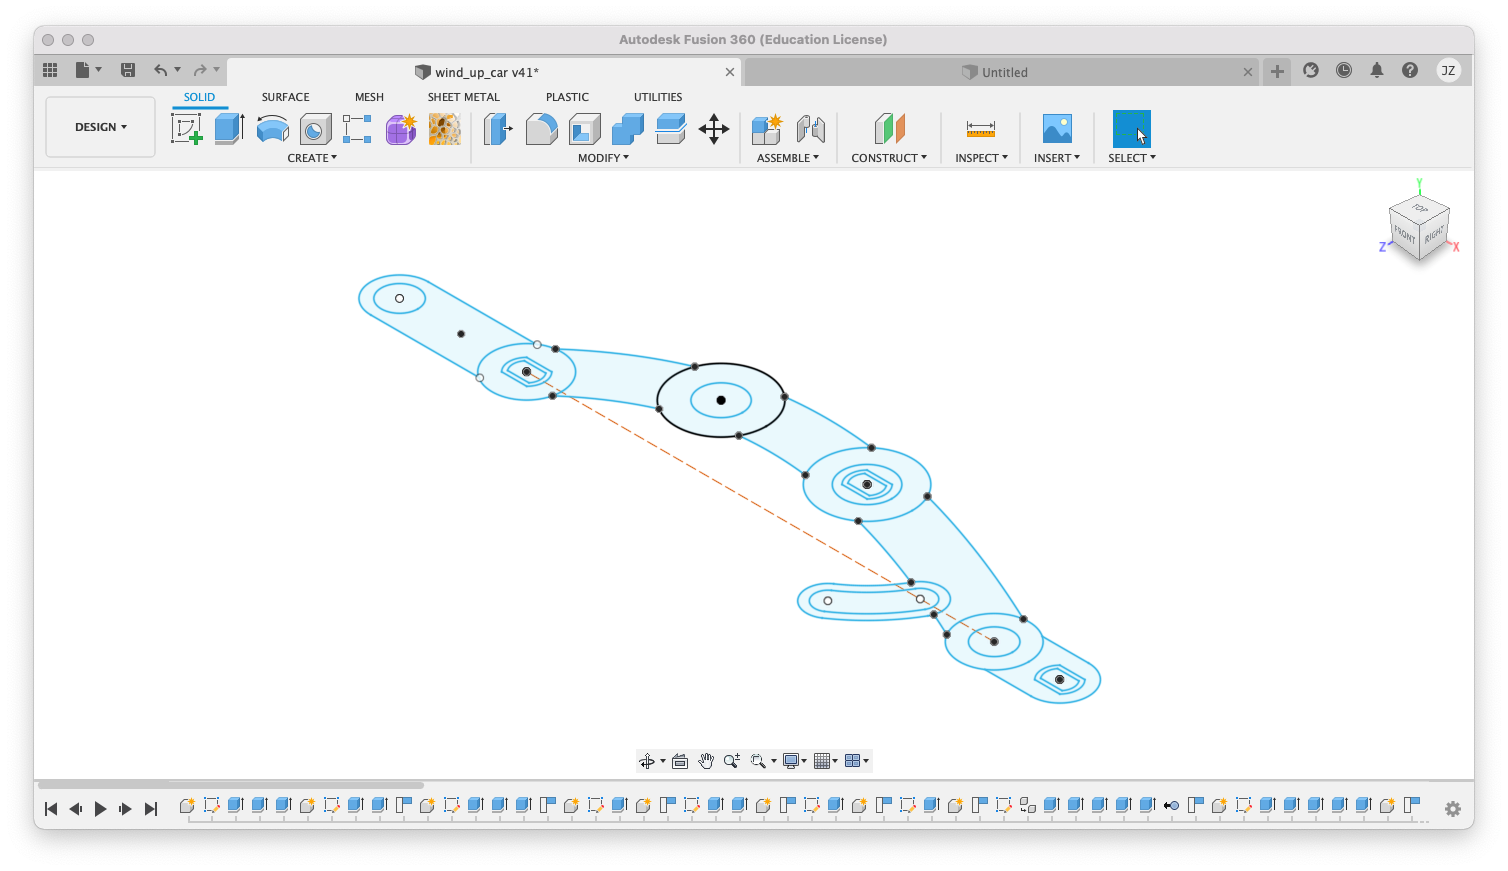
Task: Select the Combine tool
Action: 628,129
